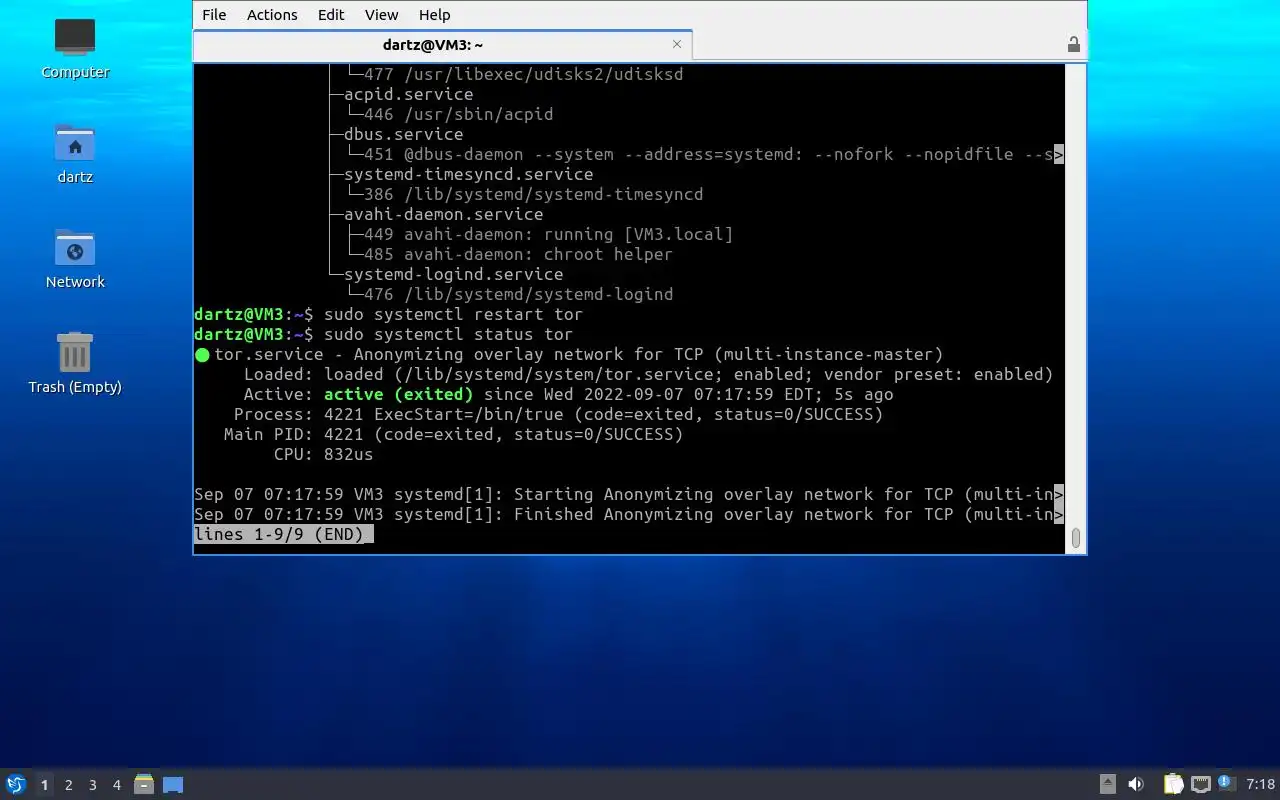Switch to workspace 1

[x=44, y=785]
